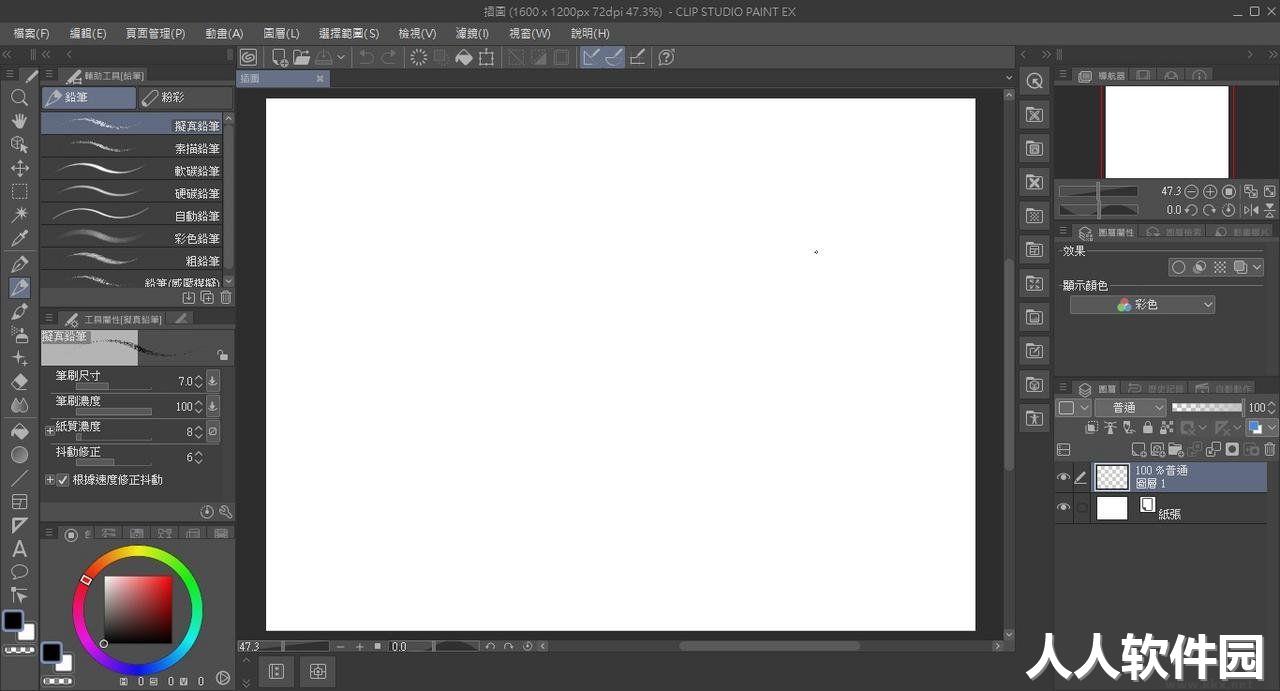Click the navigator canvas preview
This screenshot has width=1280, height=691.
(x=1166, y=132)
